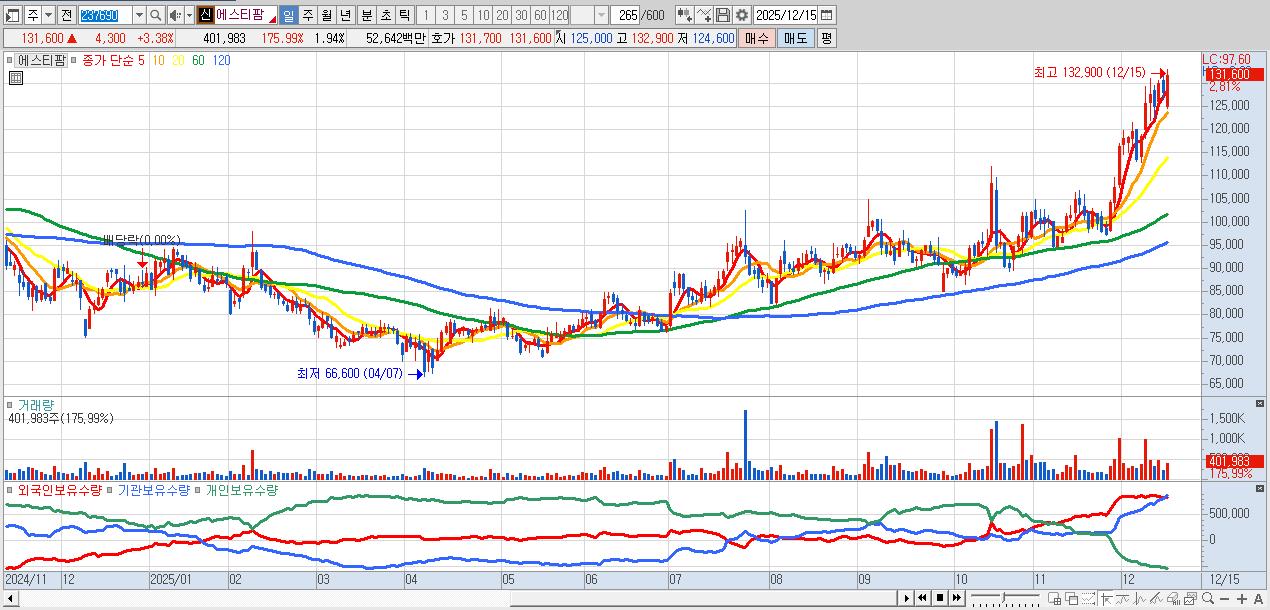Zoom in with the plus icon
The width and height of the screenshot is (1270, 610).
[x=1242, y=598]
